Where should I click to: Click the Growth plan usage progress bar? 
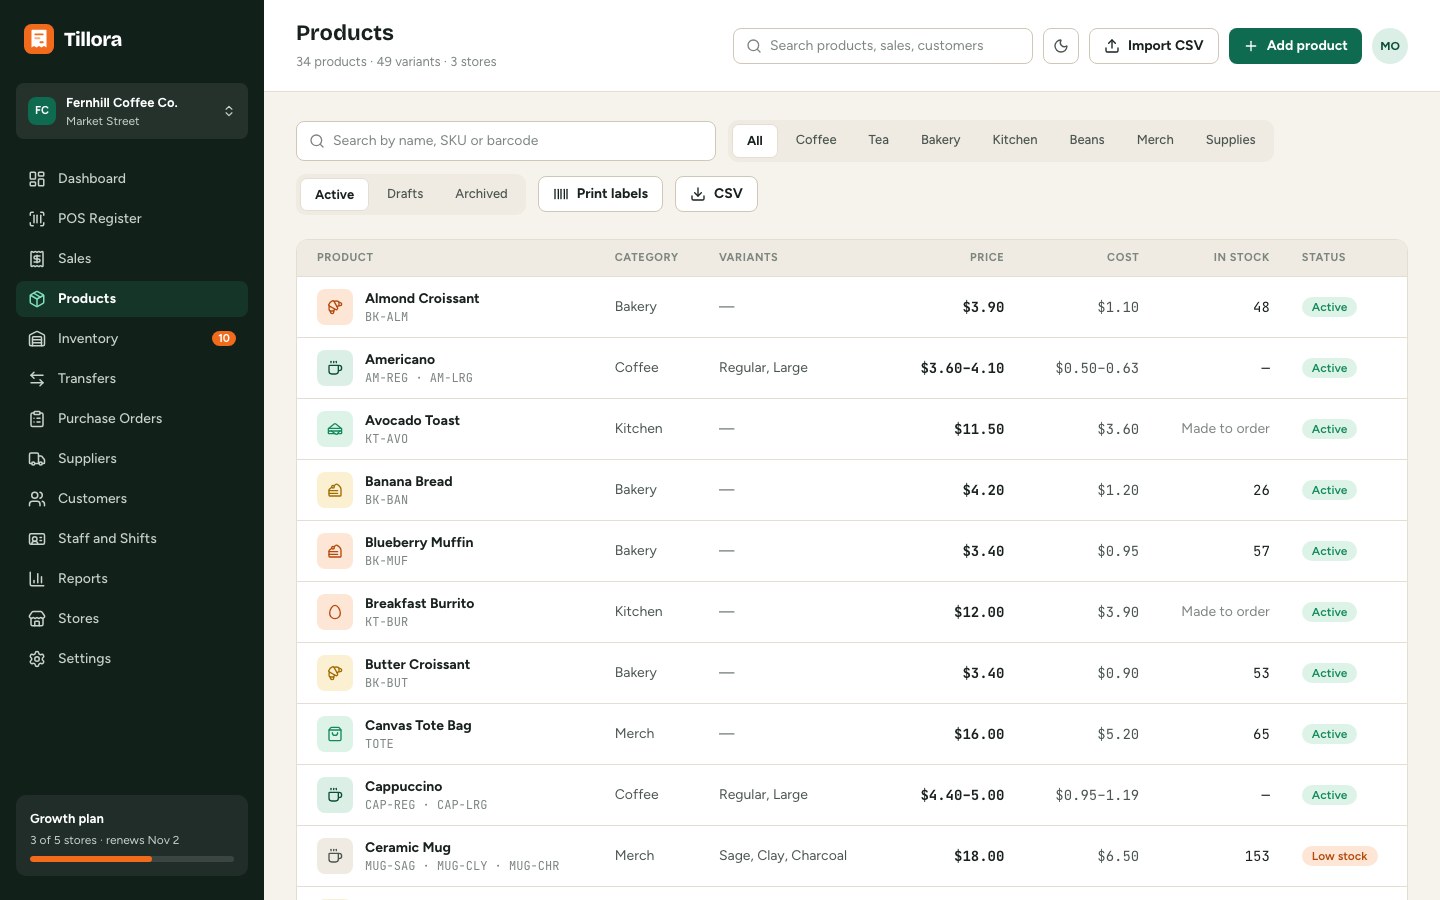click(x=132, y=859)
